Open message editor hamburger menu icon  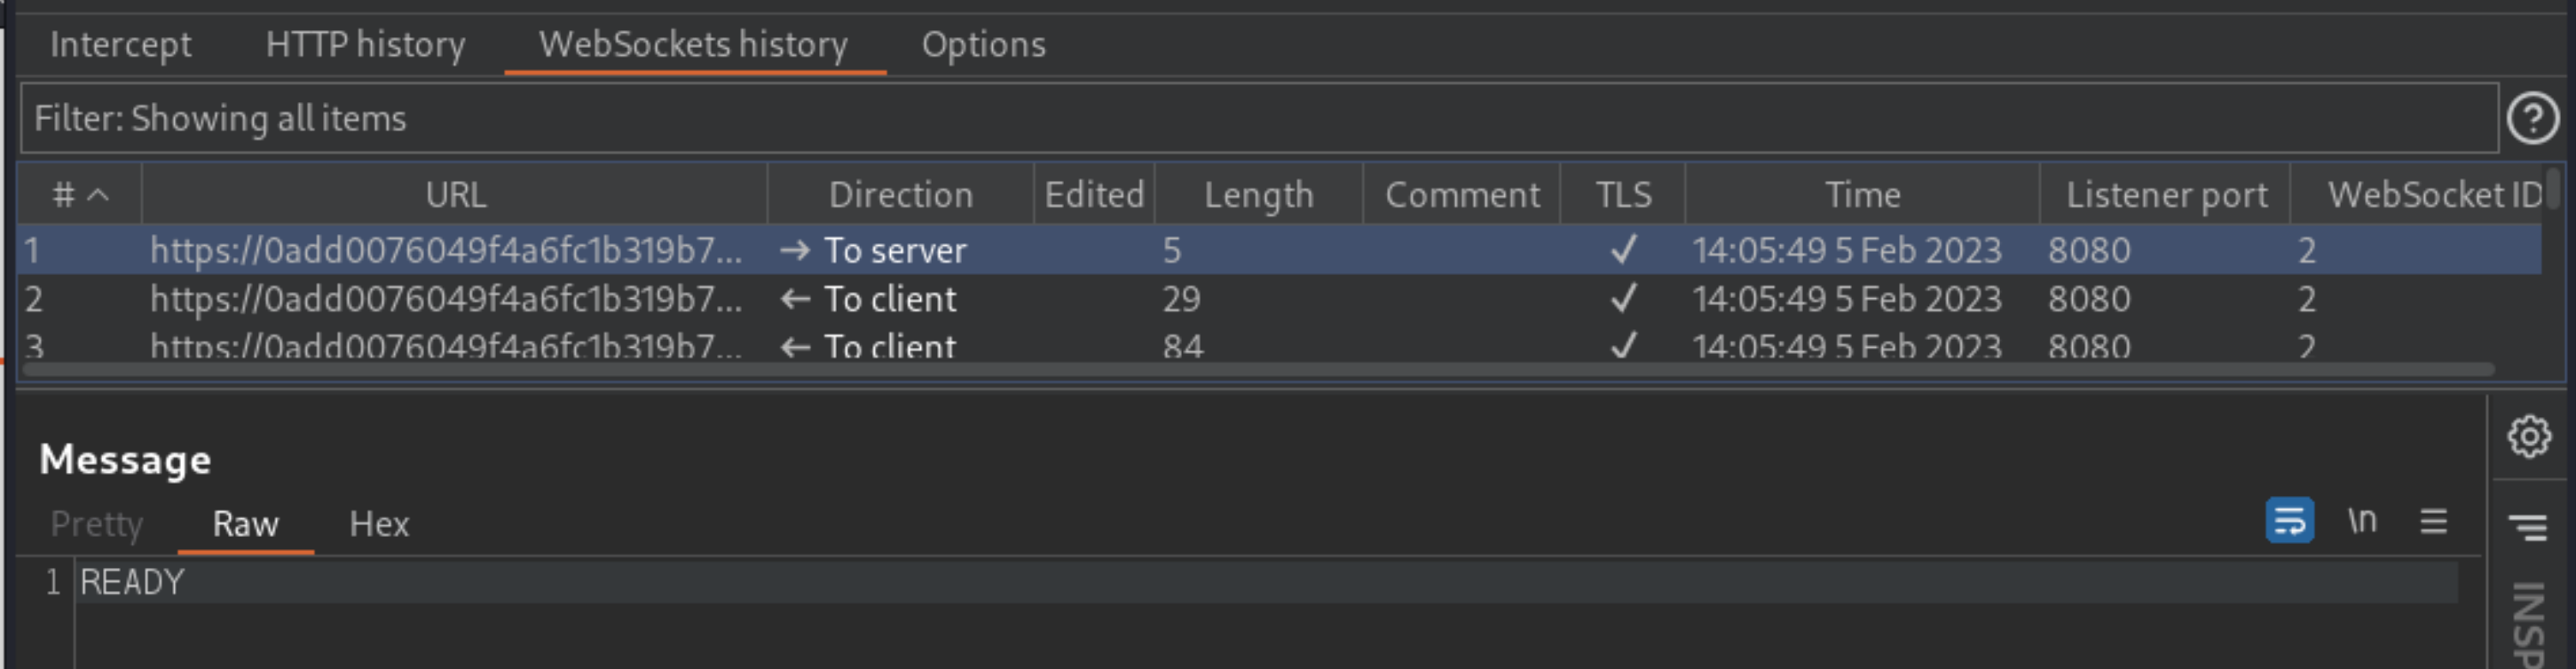(x=2433, y=521)
